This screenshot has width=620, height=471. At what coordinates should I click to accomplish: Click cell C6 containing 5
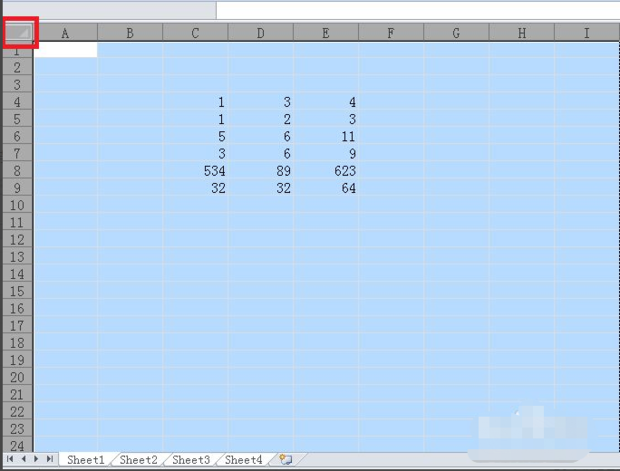[x=195, y=136]
